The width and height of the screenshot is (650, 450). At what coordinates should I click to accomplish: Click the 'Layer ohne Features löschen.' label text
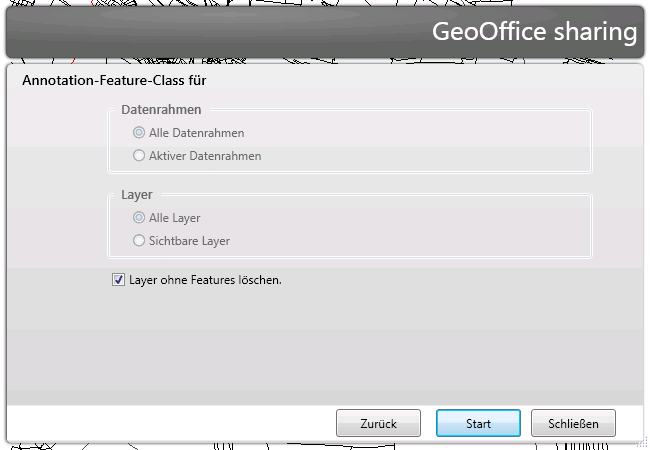click(205, 280)
